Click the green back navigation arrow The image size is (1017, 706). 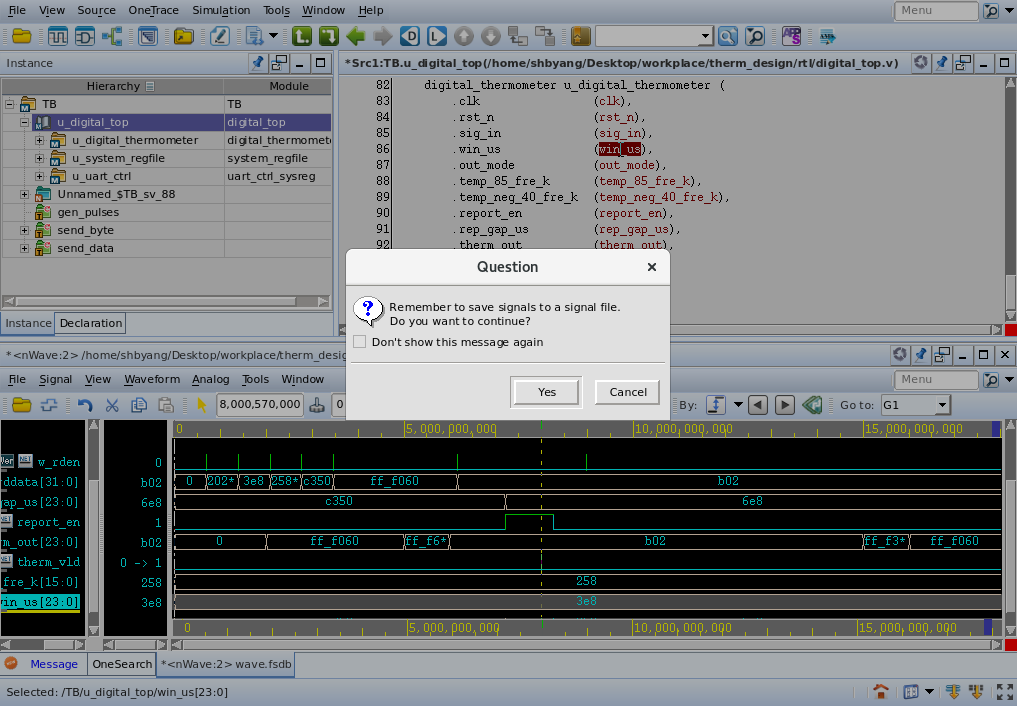(355, 36)
